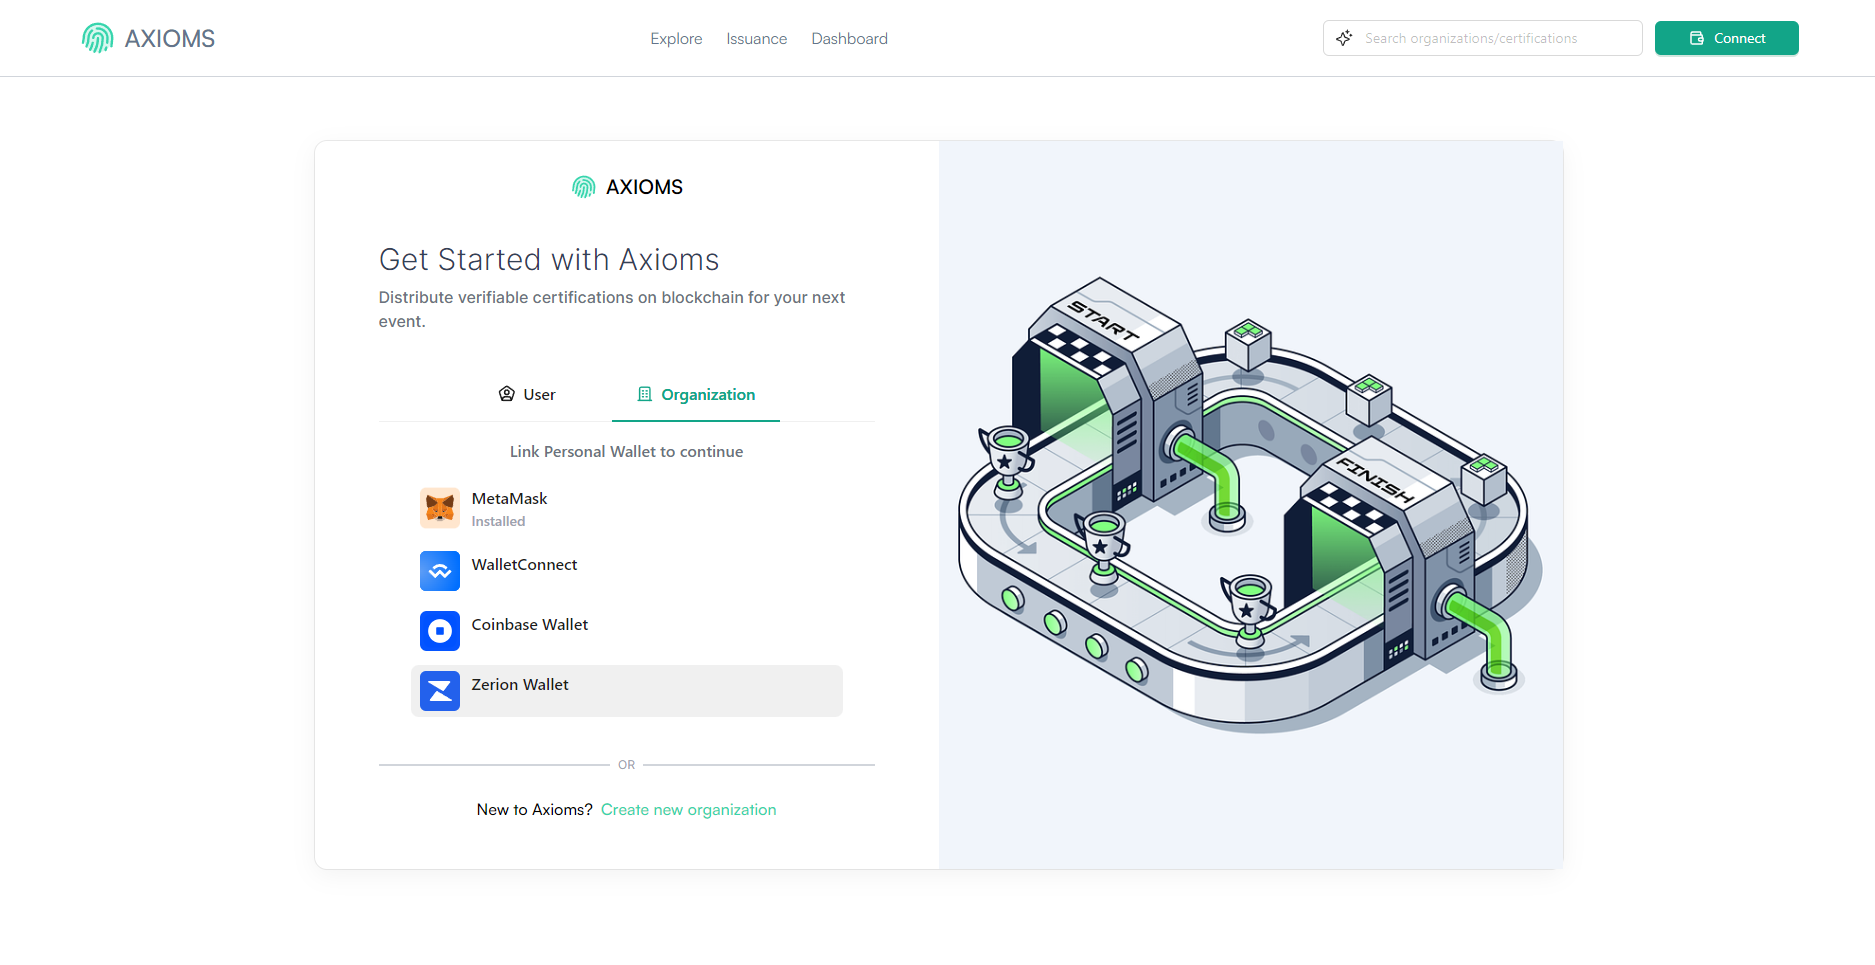The image size is (1875, 965).
Task: Click the Coinbase Wallet icon
Action: (x=440, y=631)
